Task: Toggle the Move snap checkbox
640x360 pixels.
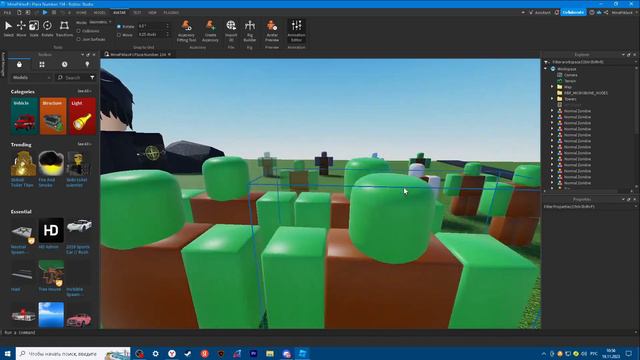Action: (119, 35)
